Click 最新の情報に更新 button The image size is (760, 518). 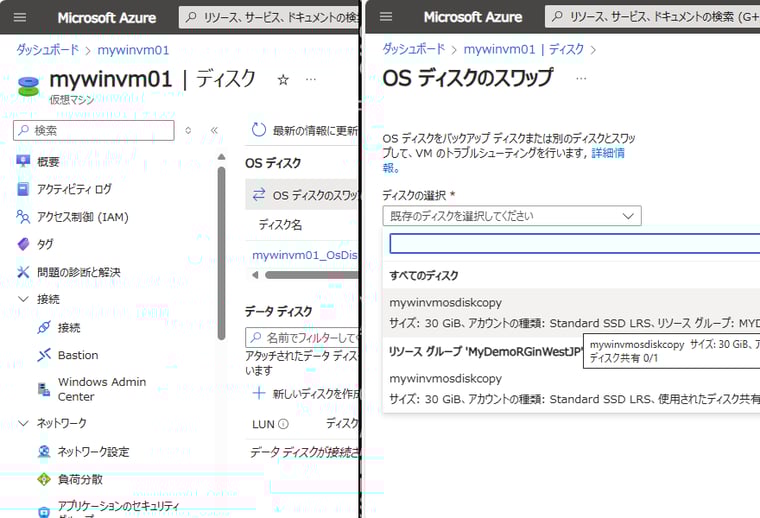(304, 130)
